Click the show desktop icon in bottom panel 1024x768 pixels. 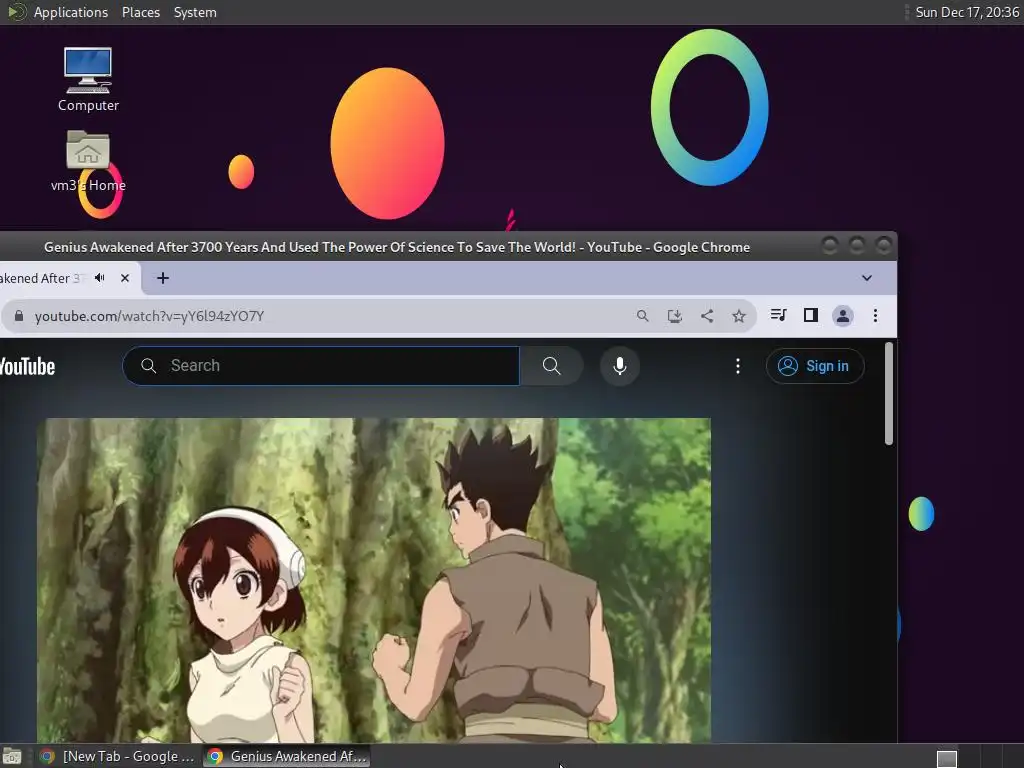(x=12, y=756)
